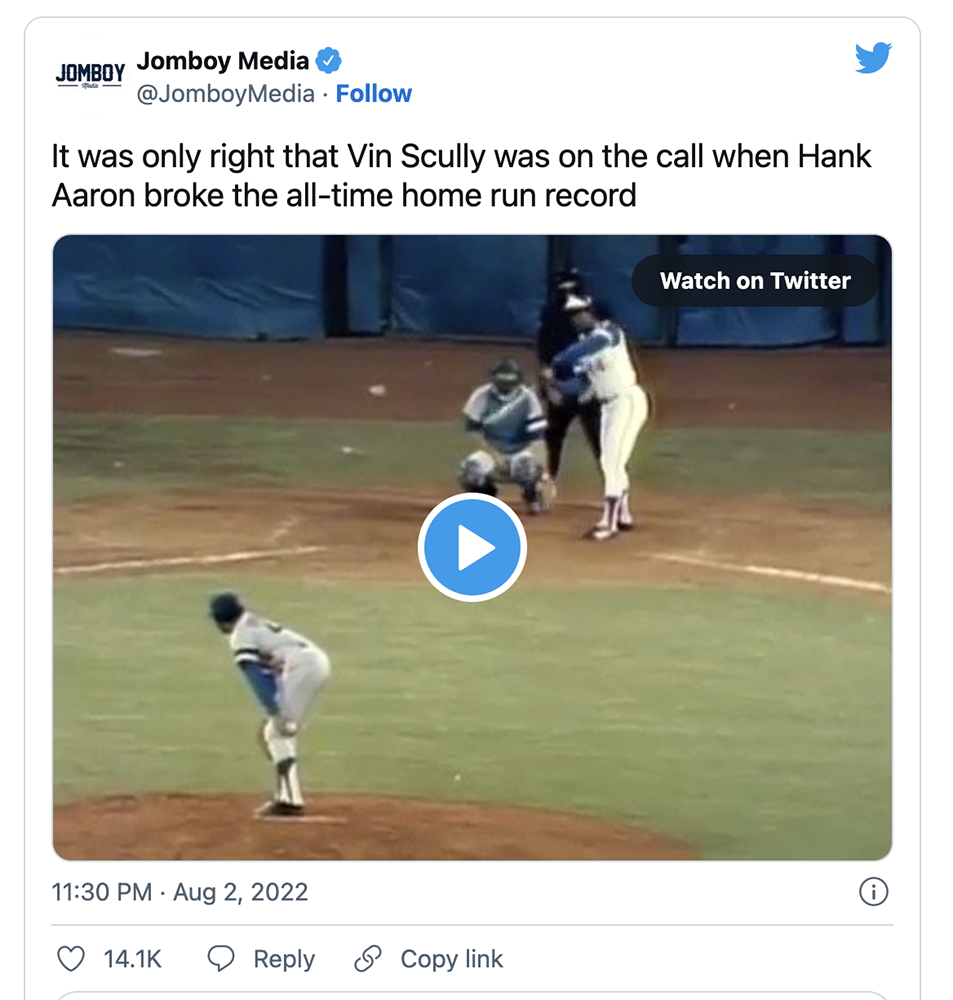Follow the Jomboy Media account

(x=373, y=94)
